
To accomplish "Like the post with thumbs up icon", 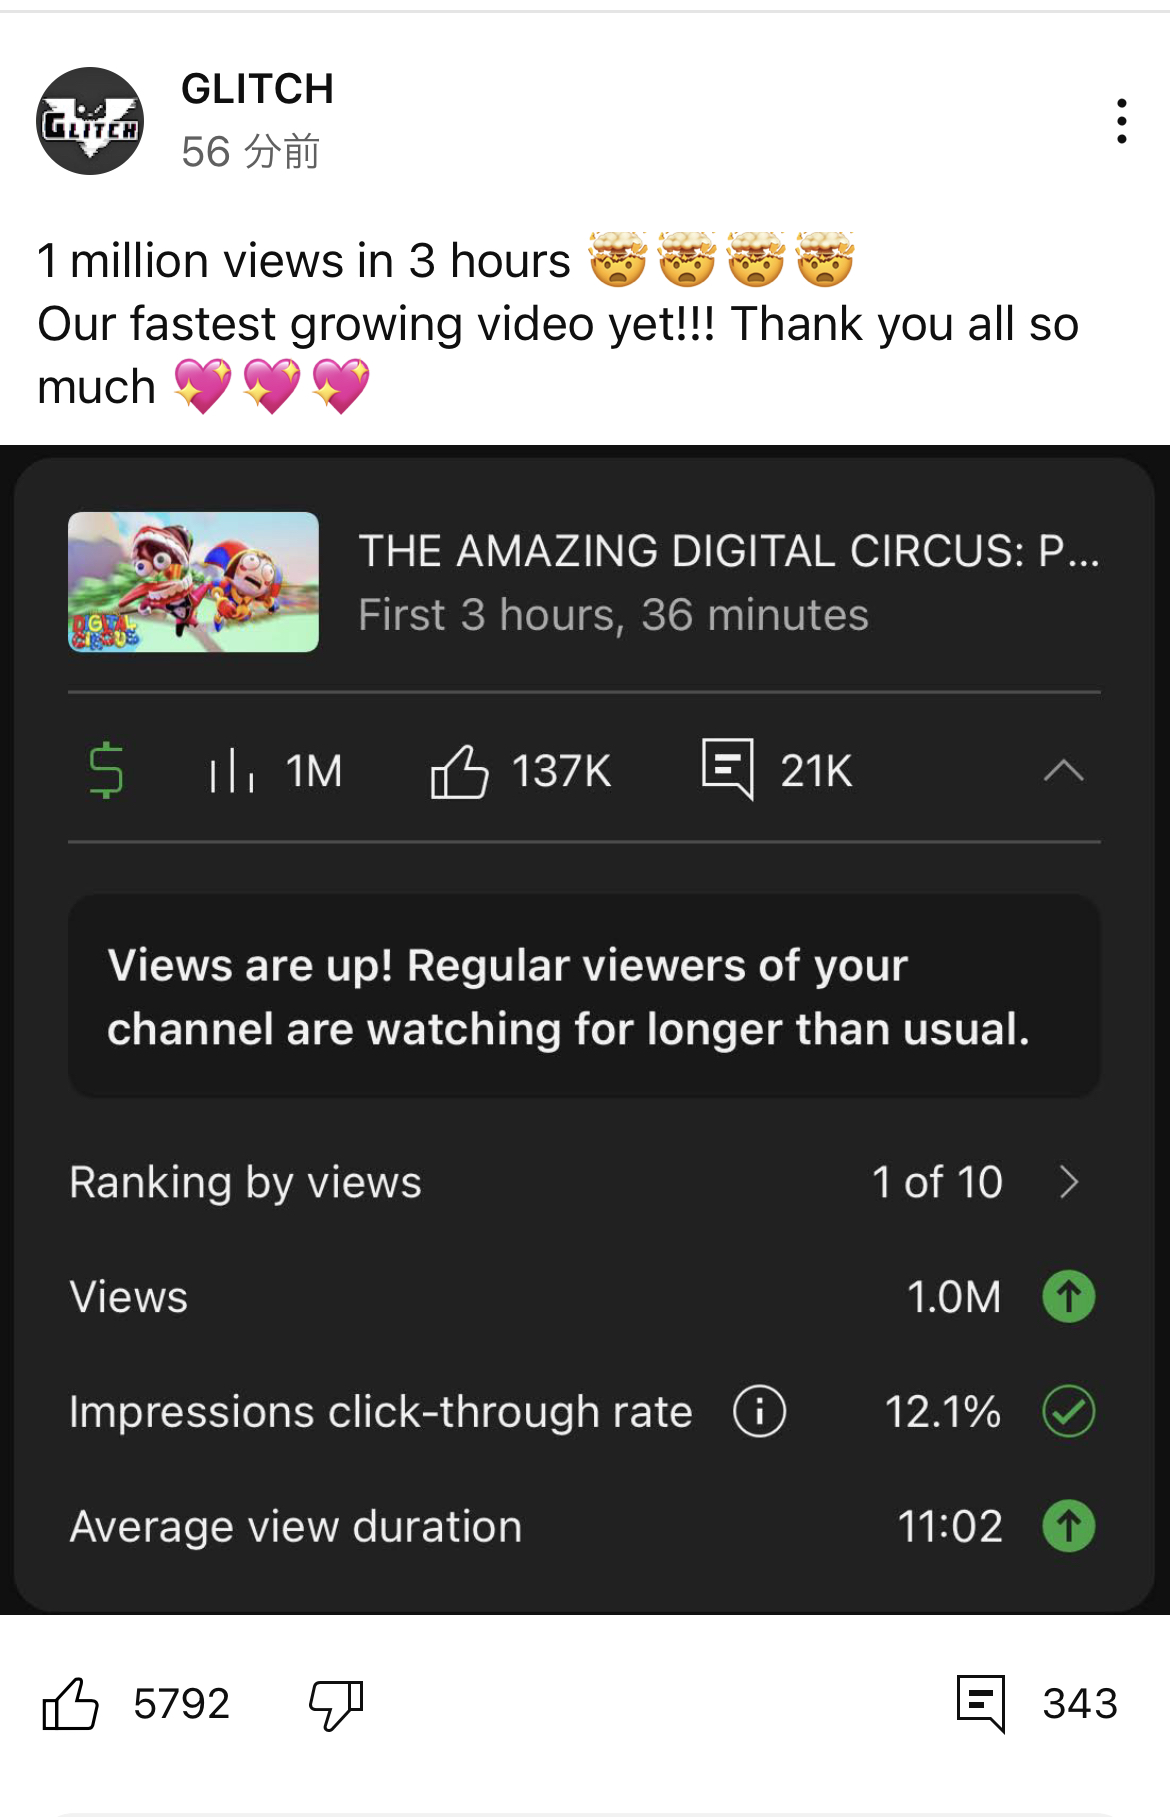I will click(70, 1703).
